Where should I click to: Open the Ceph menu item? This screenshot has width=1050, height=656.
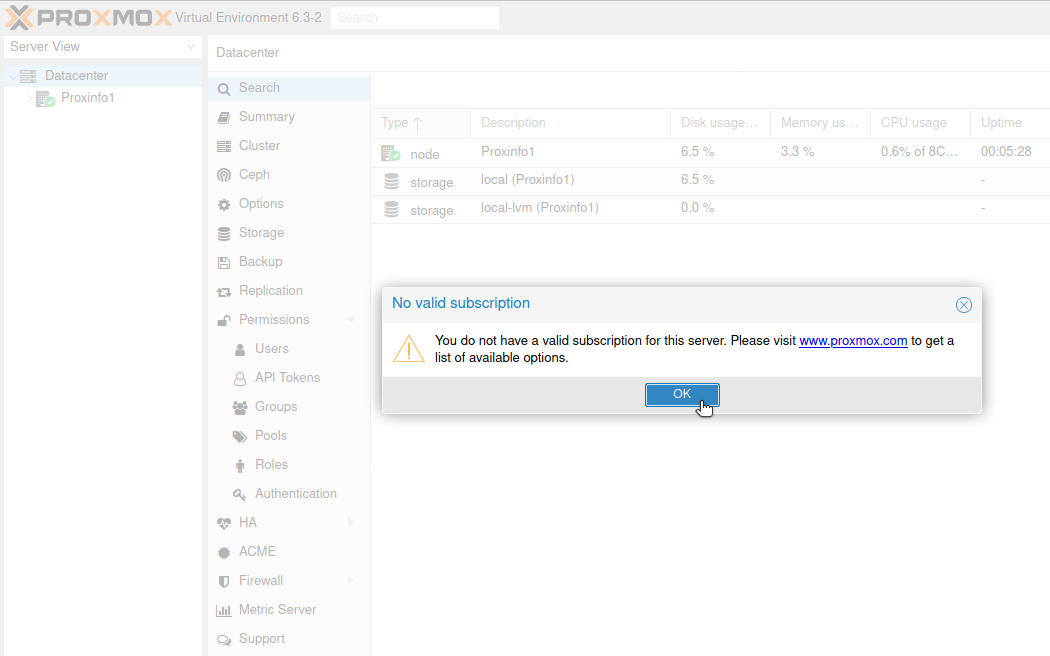[x=254, y=175]
